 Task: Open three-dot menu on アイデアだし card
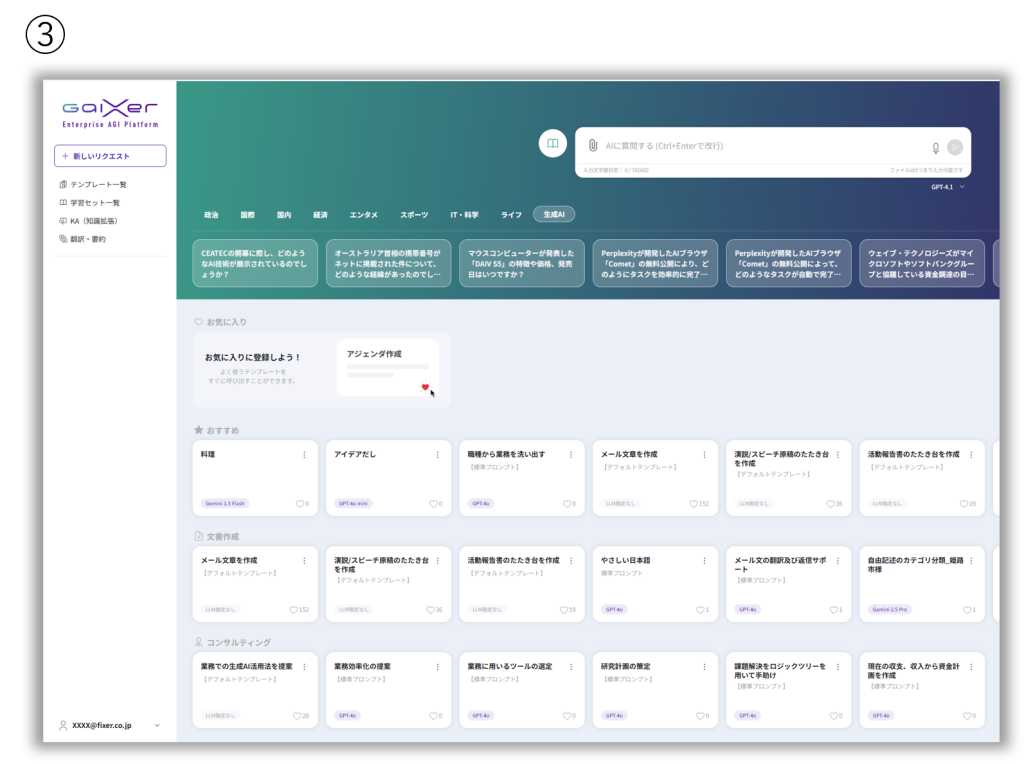click(437, 455)
